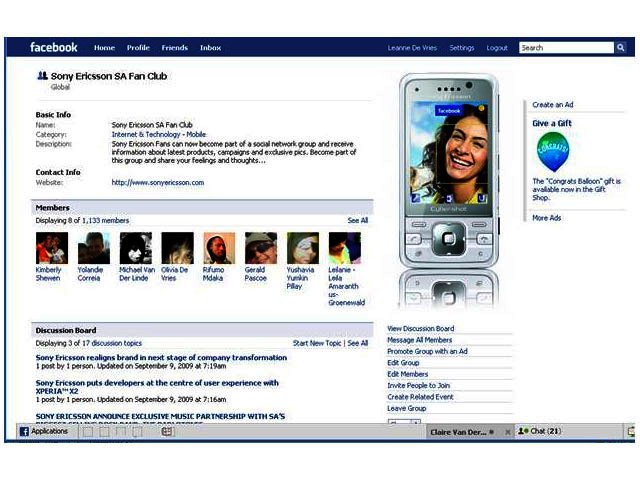Open the Settings menu in header
640x480 pixels.
pos(462,48)
